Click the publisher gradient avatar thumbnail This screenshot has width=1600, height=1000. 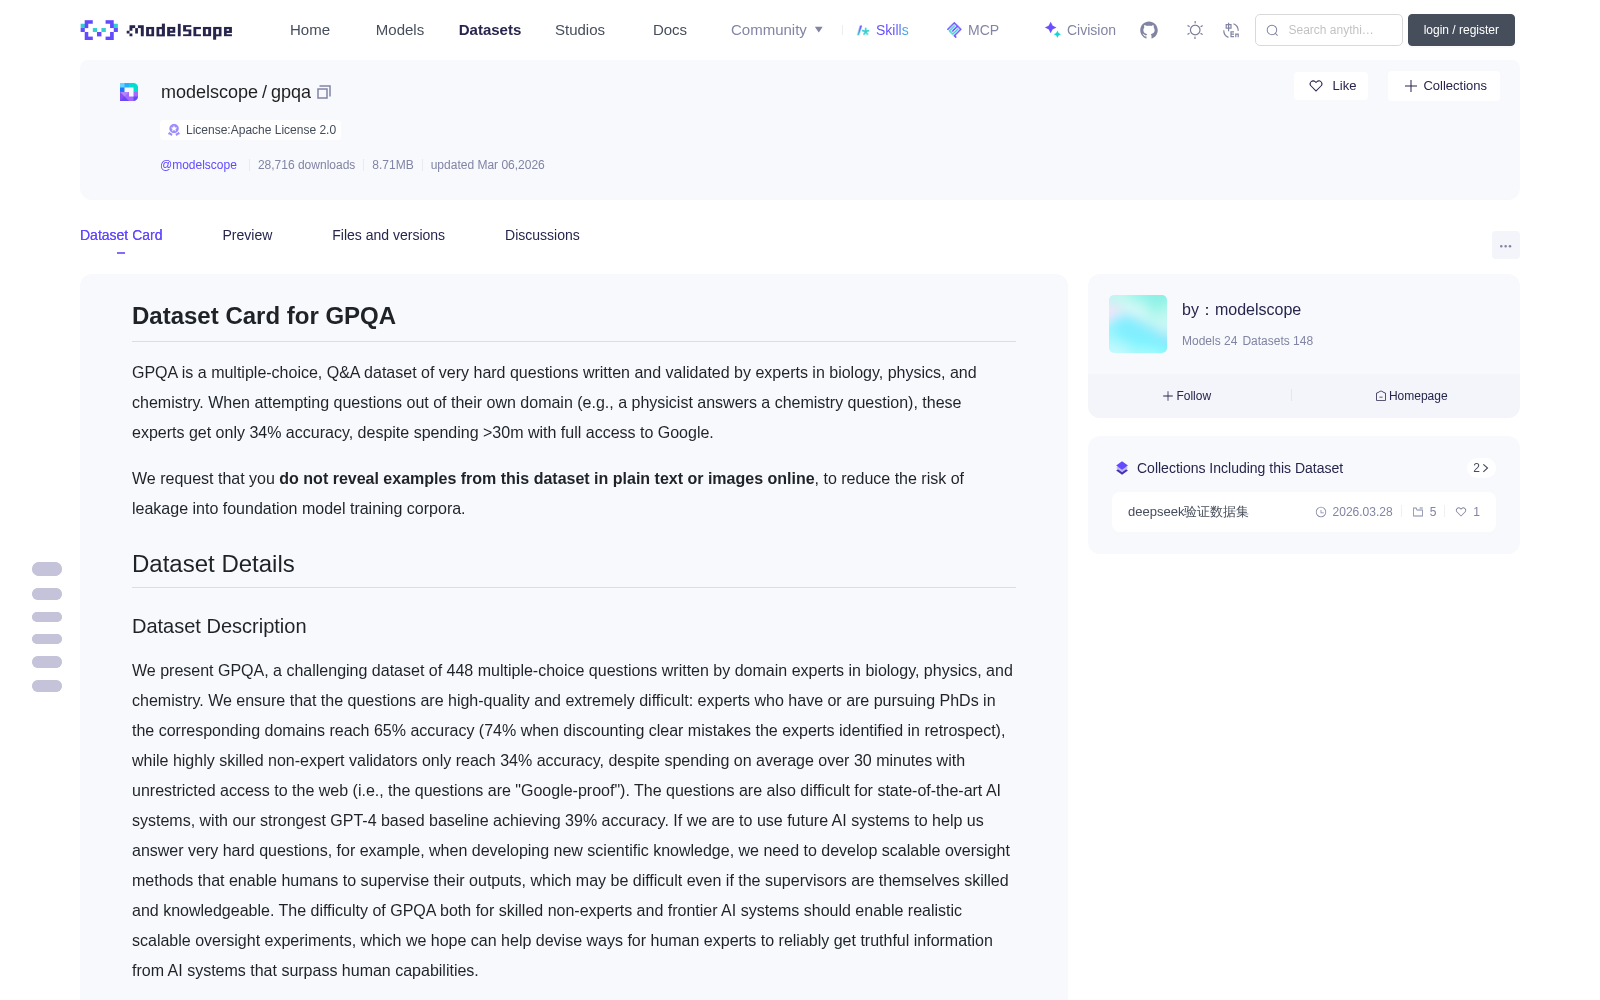click(x=1138, y=324)
